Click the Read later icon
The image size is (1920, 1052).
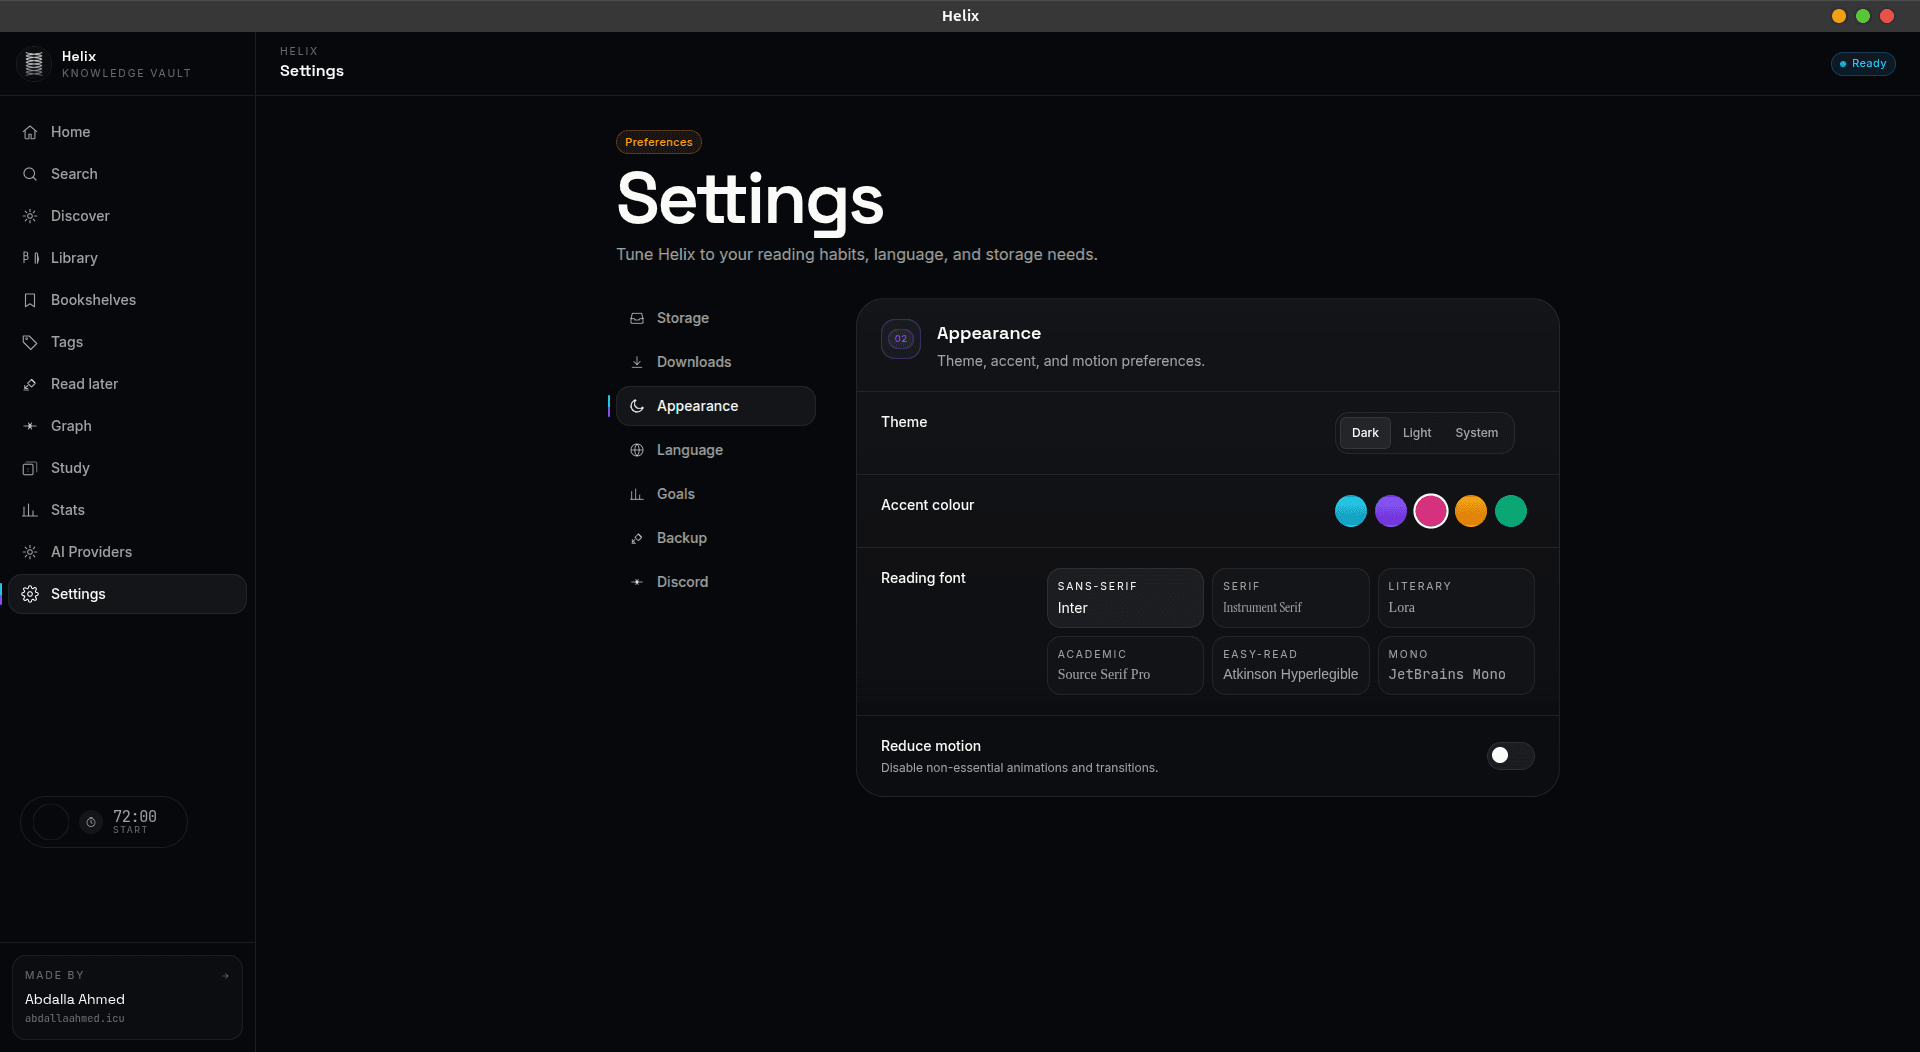[30, 384]
